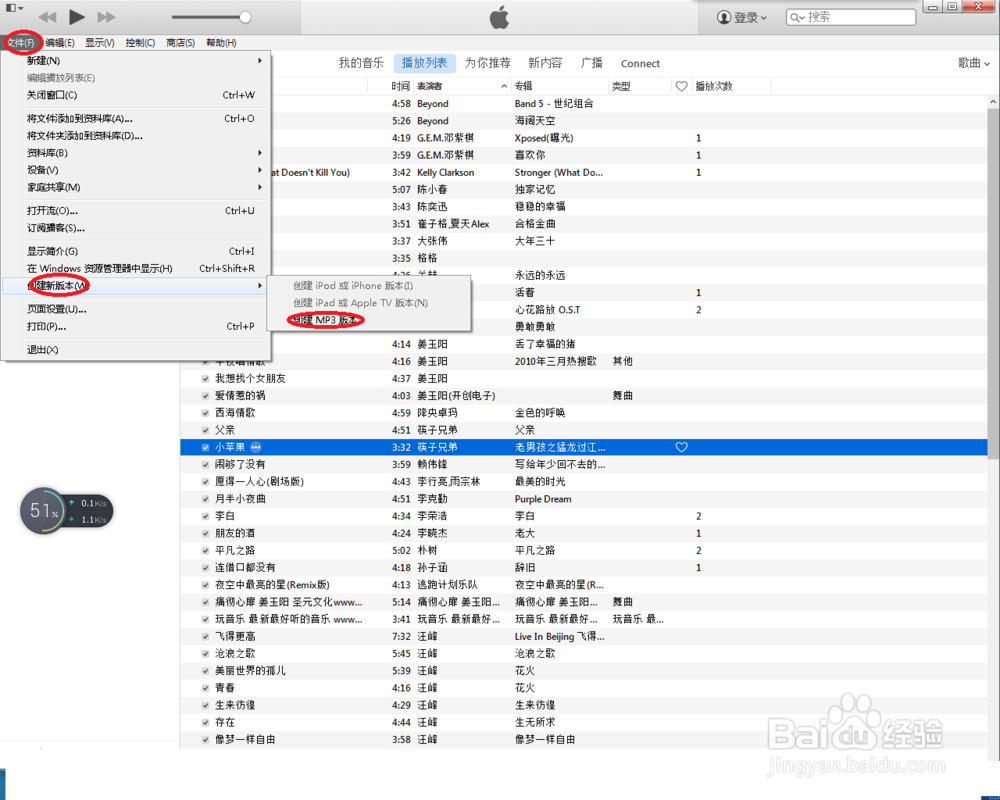Screen dimensions: 1000x800
Task: Uncheck the checkbox for 爱情惹的祸
Action: pyautogui.click(x=205, y=396)
